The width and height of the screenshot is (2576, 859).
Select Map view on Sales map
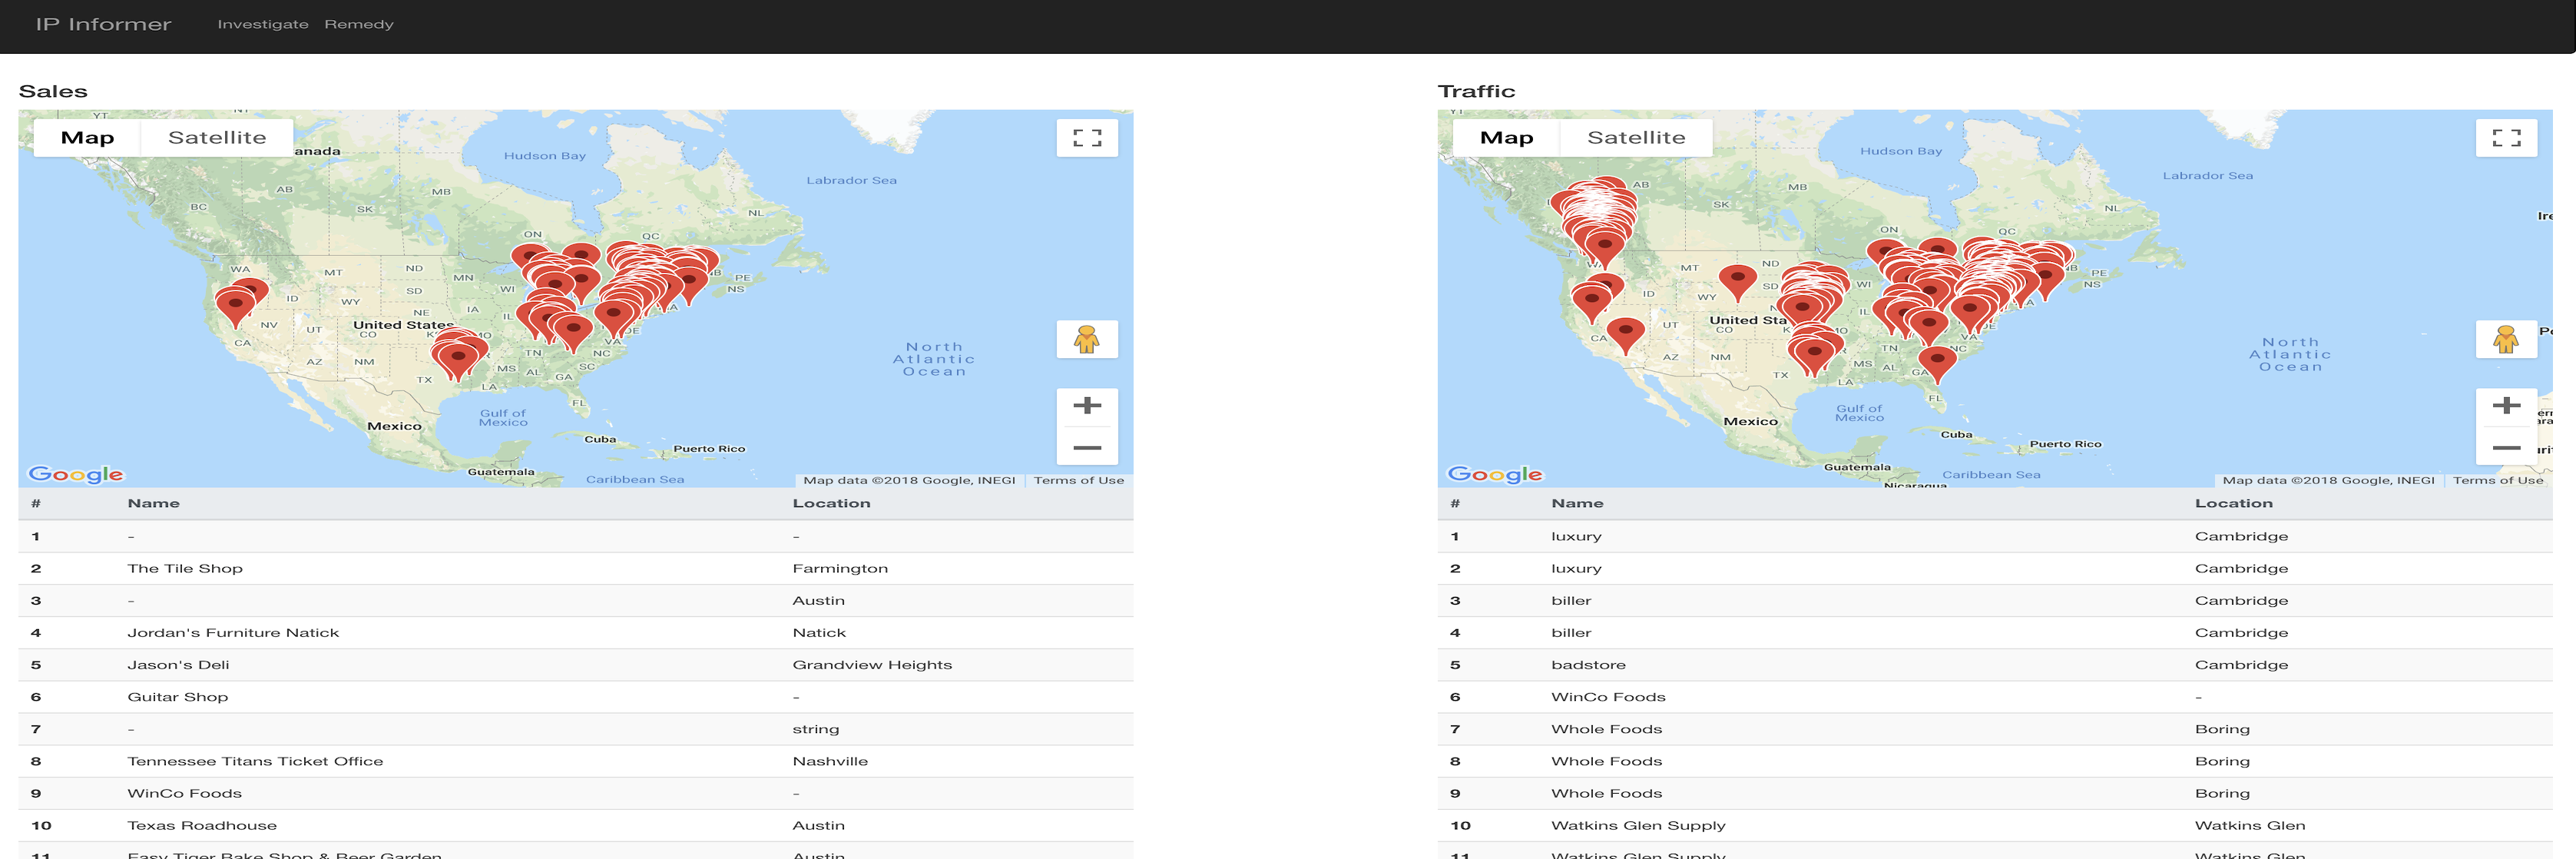(87, 138)
